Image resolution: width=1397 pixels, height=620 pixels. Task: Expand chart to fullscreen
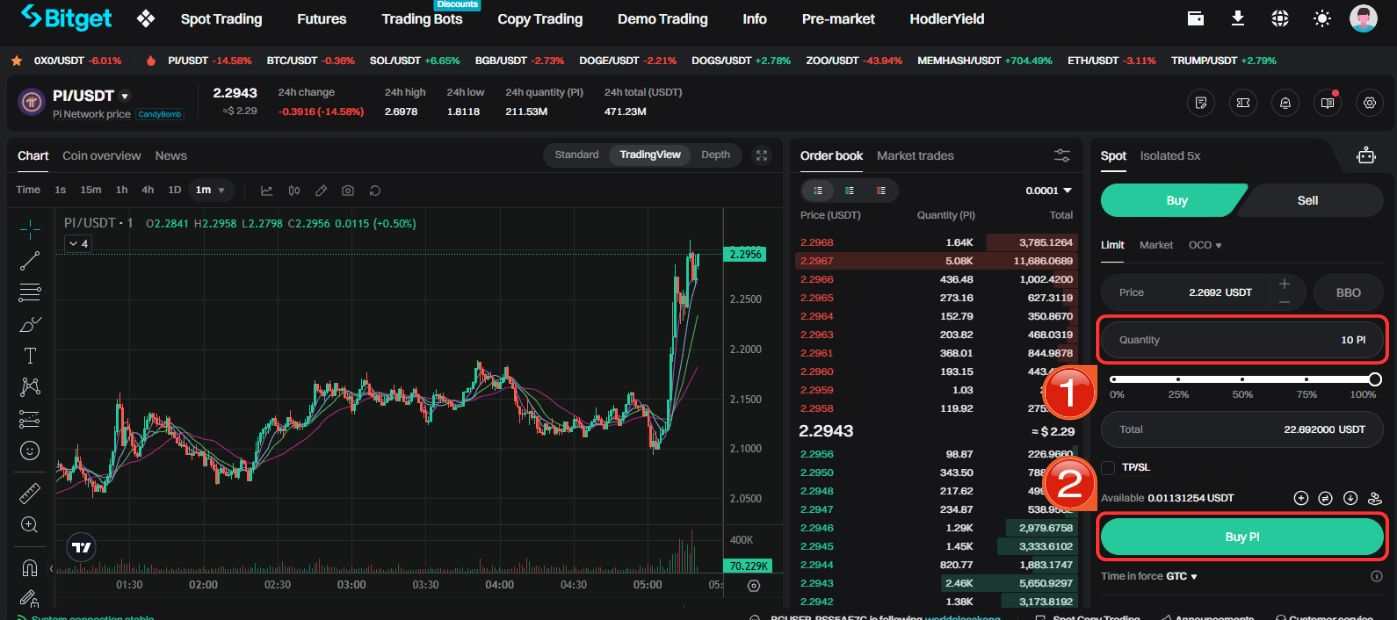click(762, 155)
